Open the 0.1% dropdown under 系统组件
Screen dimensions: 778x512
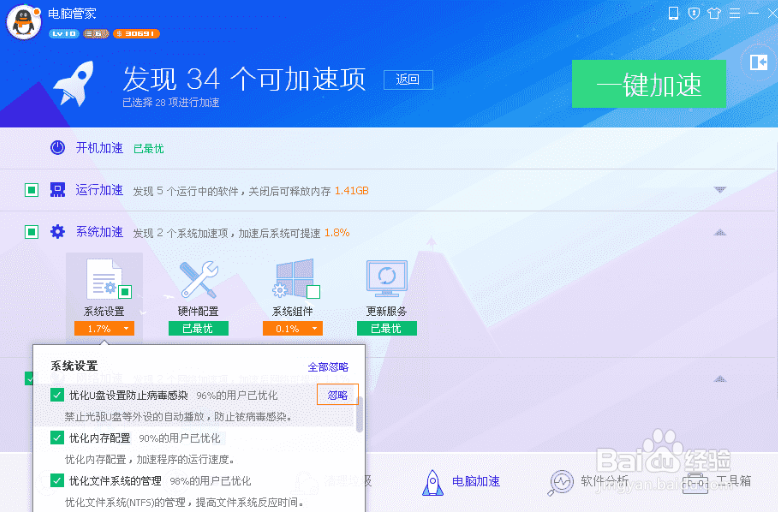coord(293,328)
